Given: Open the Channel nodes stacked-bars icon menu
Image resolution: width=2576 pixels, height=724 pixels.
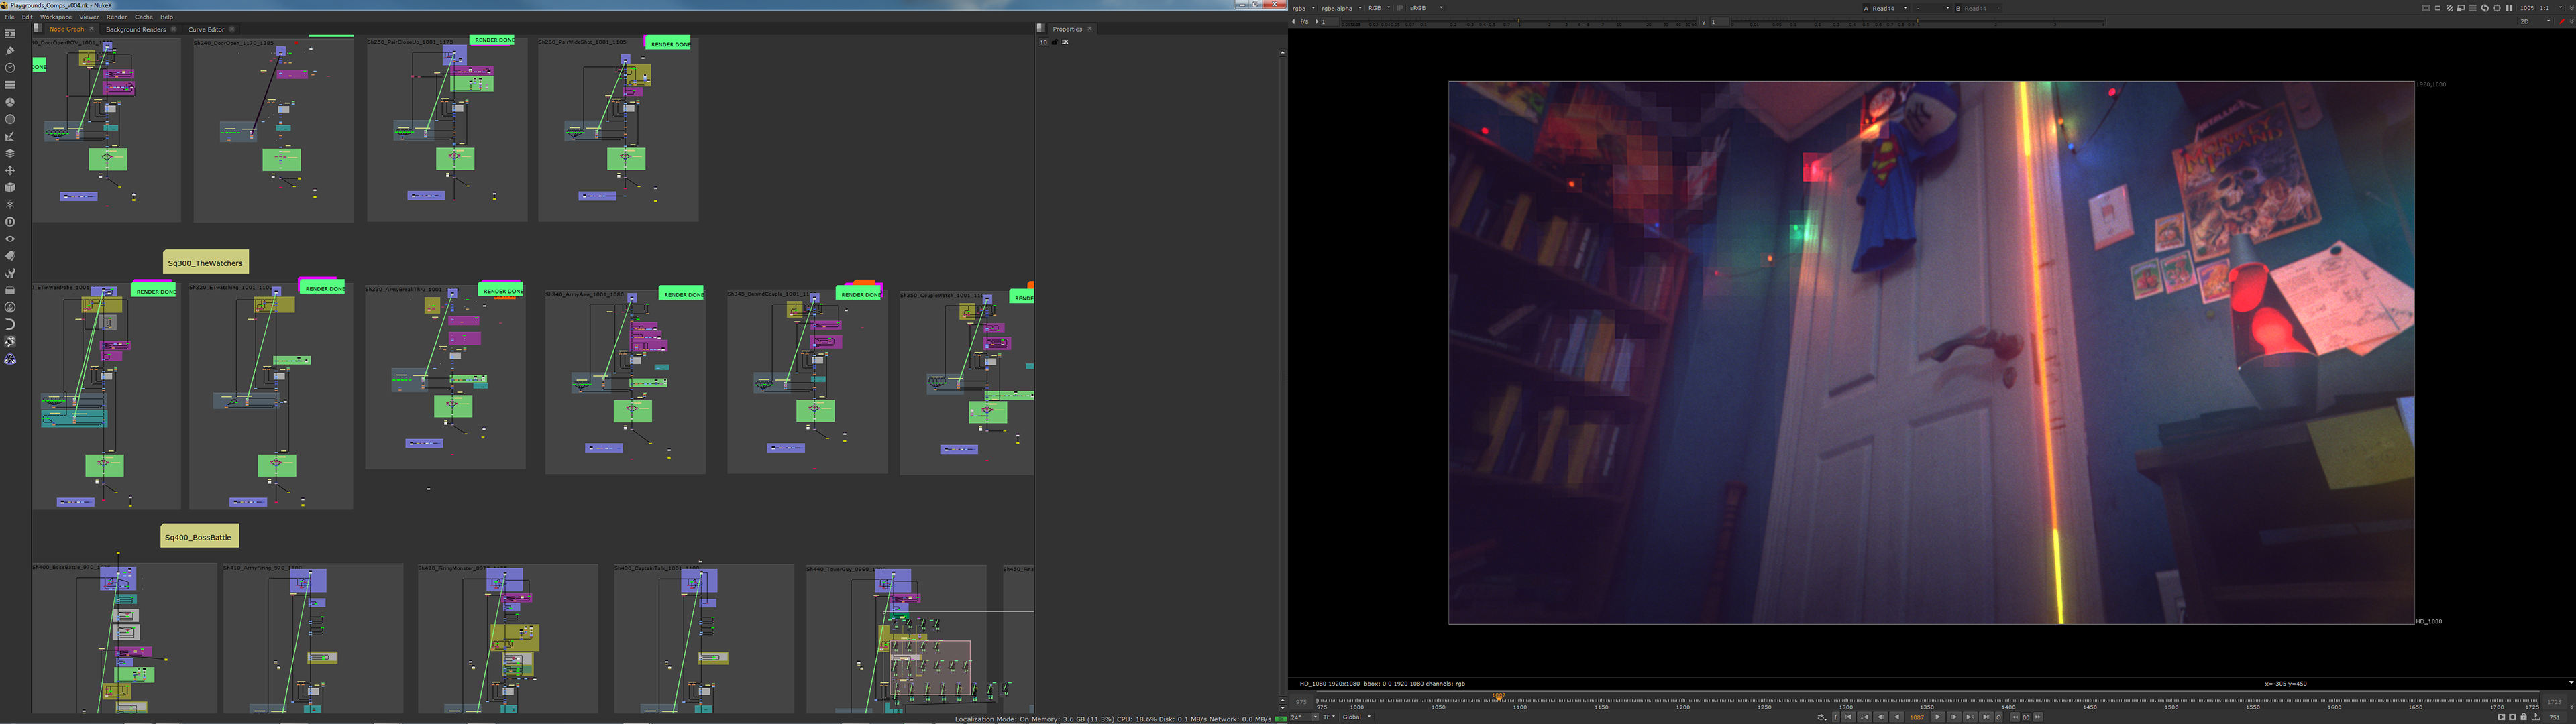Looking at the screenshot, I should (x=10, y=84).
